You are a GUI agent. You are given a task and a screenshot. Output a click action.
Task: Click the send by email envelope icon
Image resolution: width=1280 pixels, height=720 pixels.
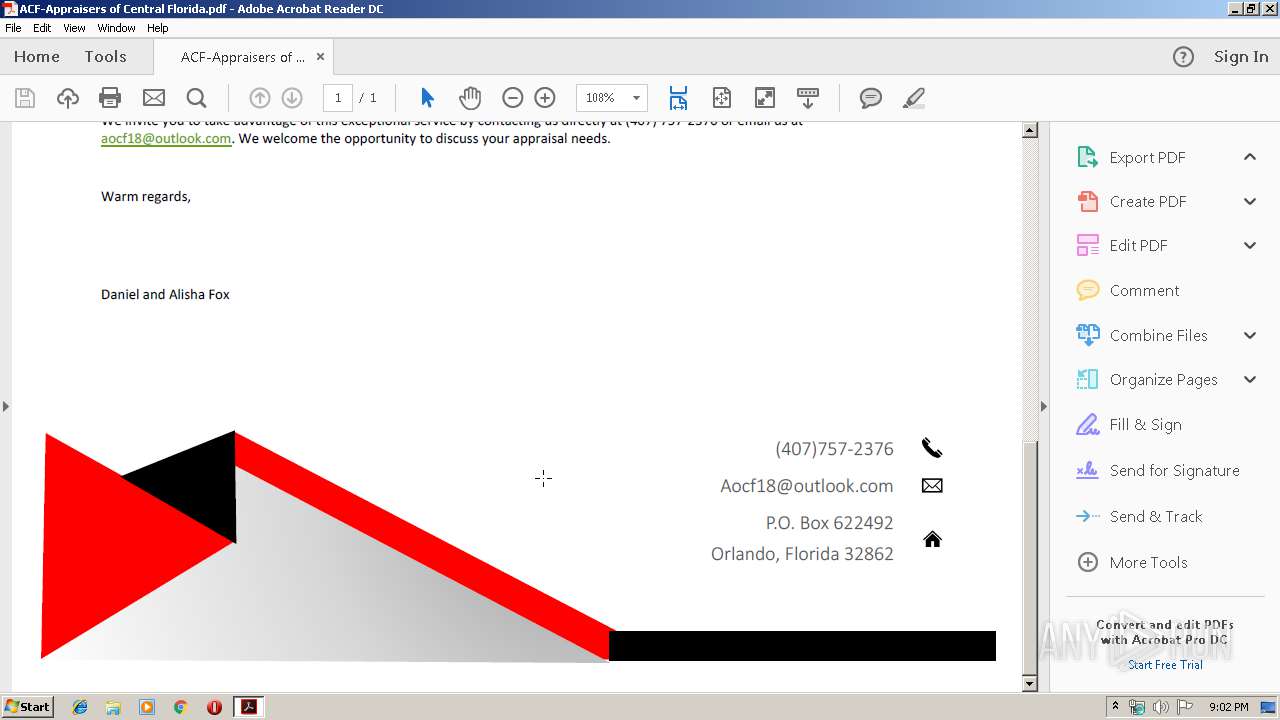(x=154, y=98)
